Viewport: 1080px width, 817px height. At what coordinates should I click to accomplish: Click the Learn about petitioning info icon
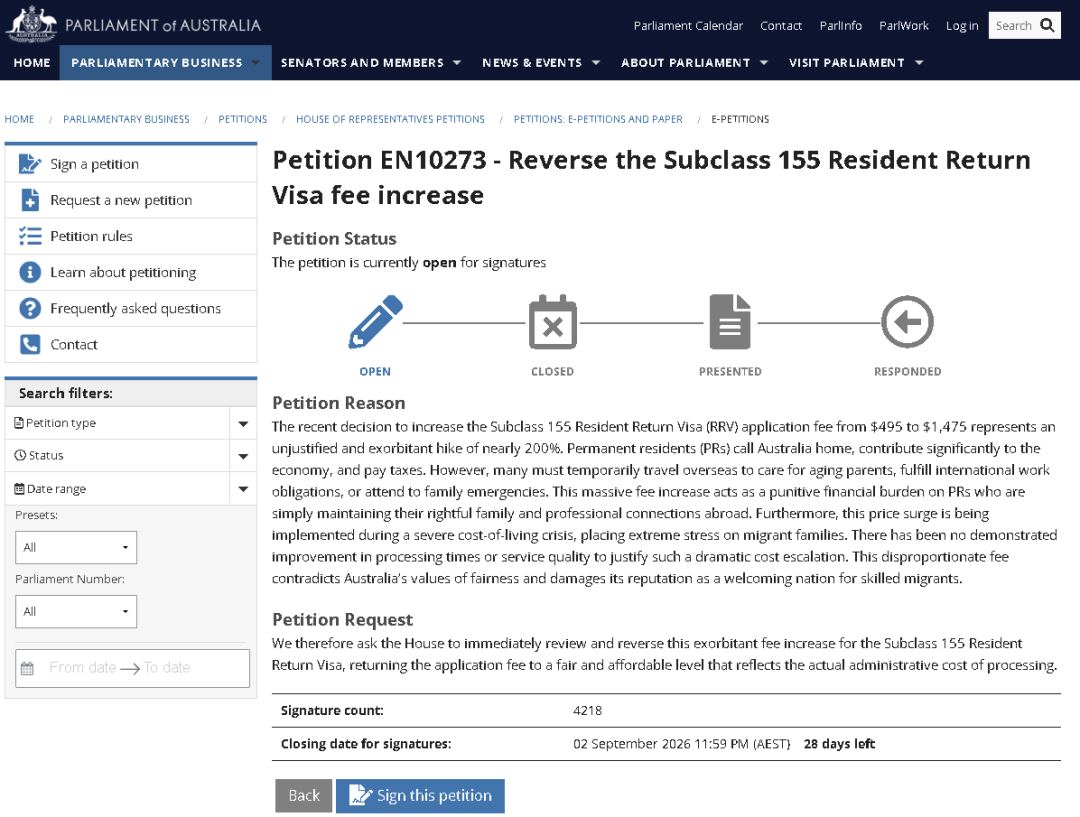30,272
